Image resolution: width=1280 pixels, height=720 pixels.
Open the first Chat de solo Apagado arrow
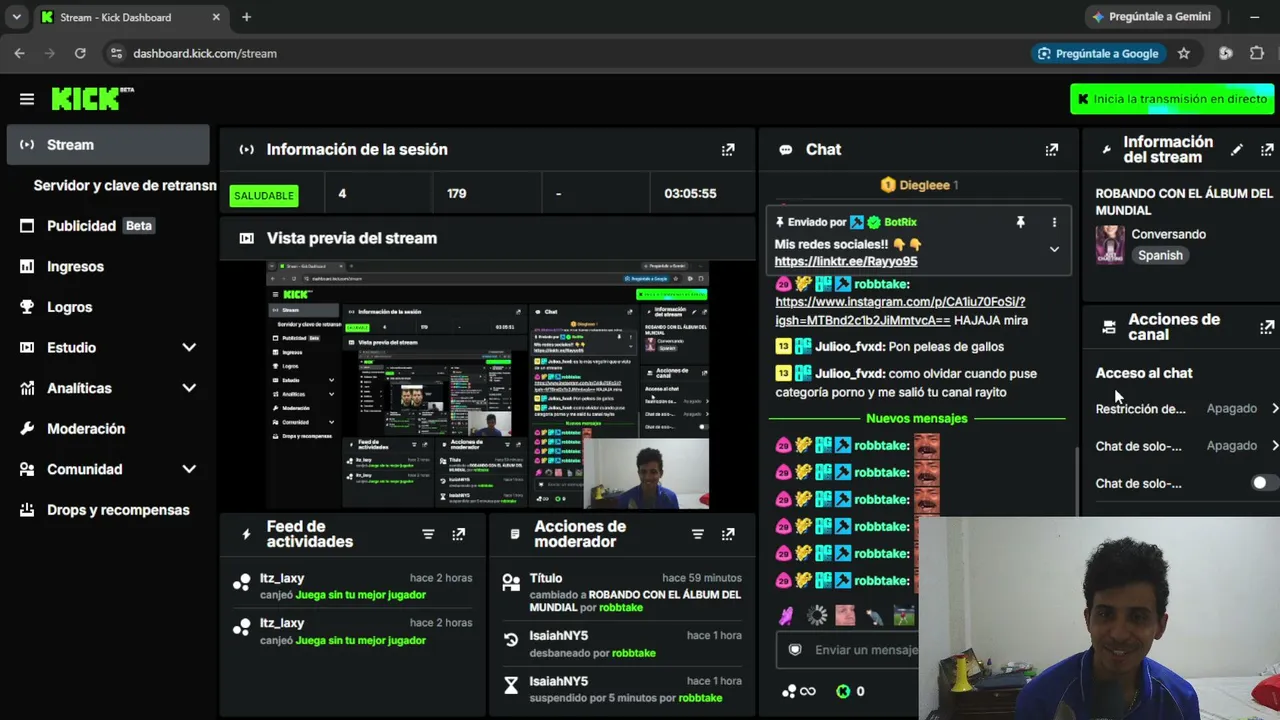[x=1275, y=446]
